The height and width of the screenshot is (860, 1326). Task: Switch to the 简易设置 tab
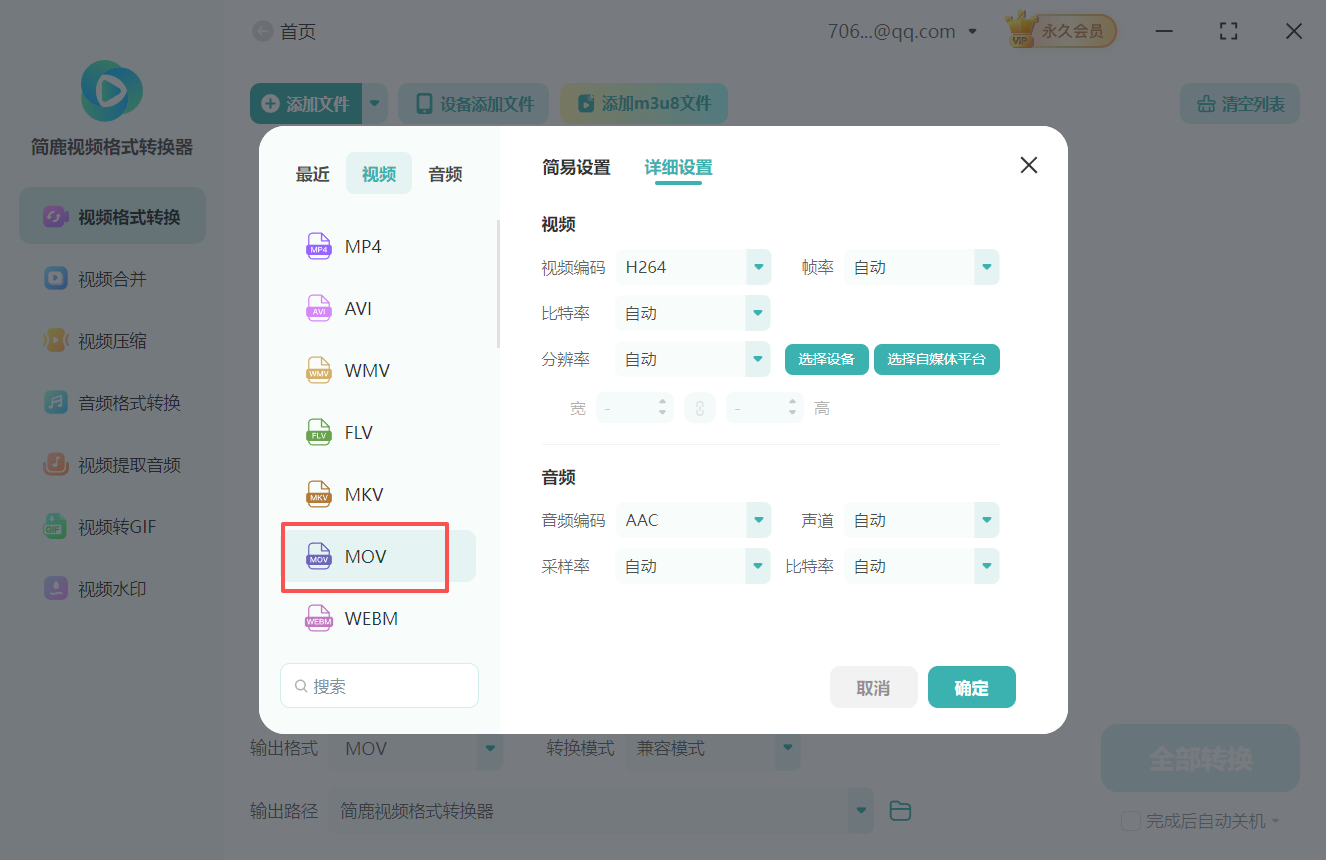tap(576, 168)
